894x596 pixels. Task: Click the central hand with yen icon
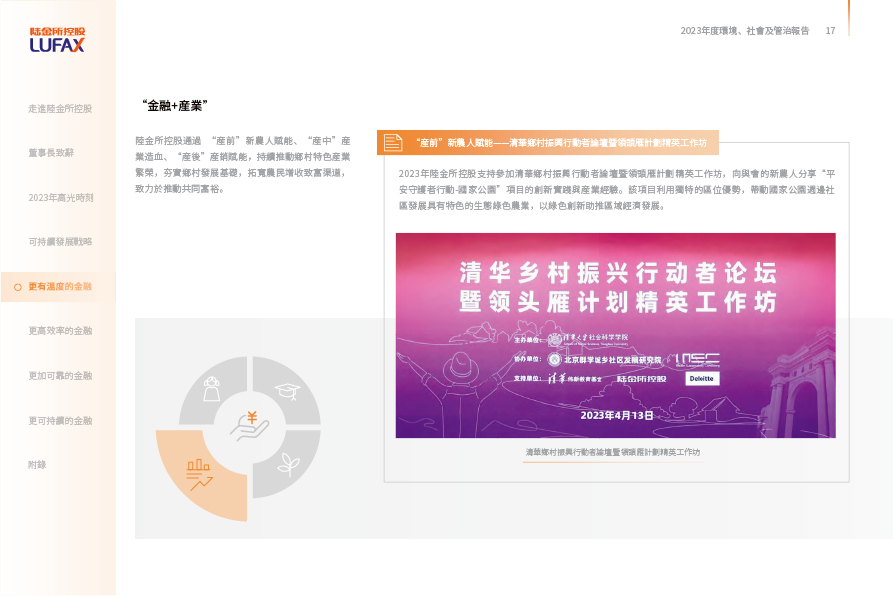(249, 426)
